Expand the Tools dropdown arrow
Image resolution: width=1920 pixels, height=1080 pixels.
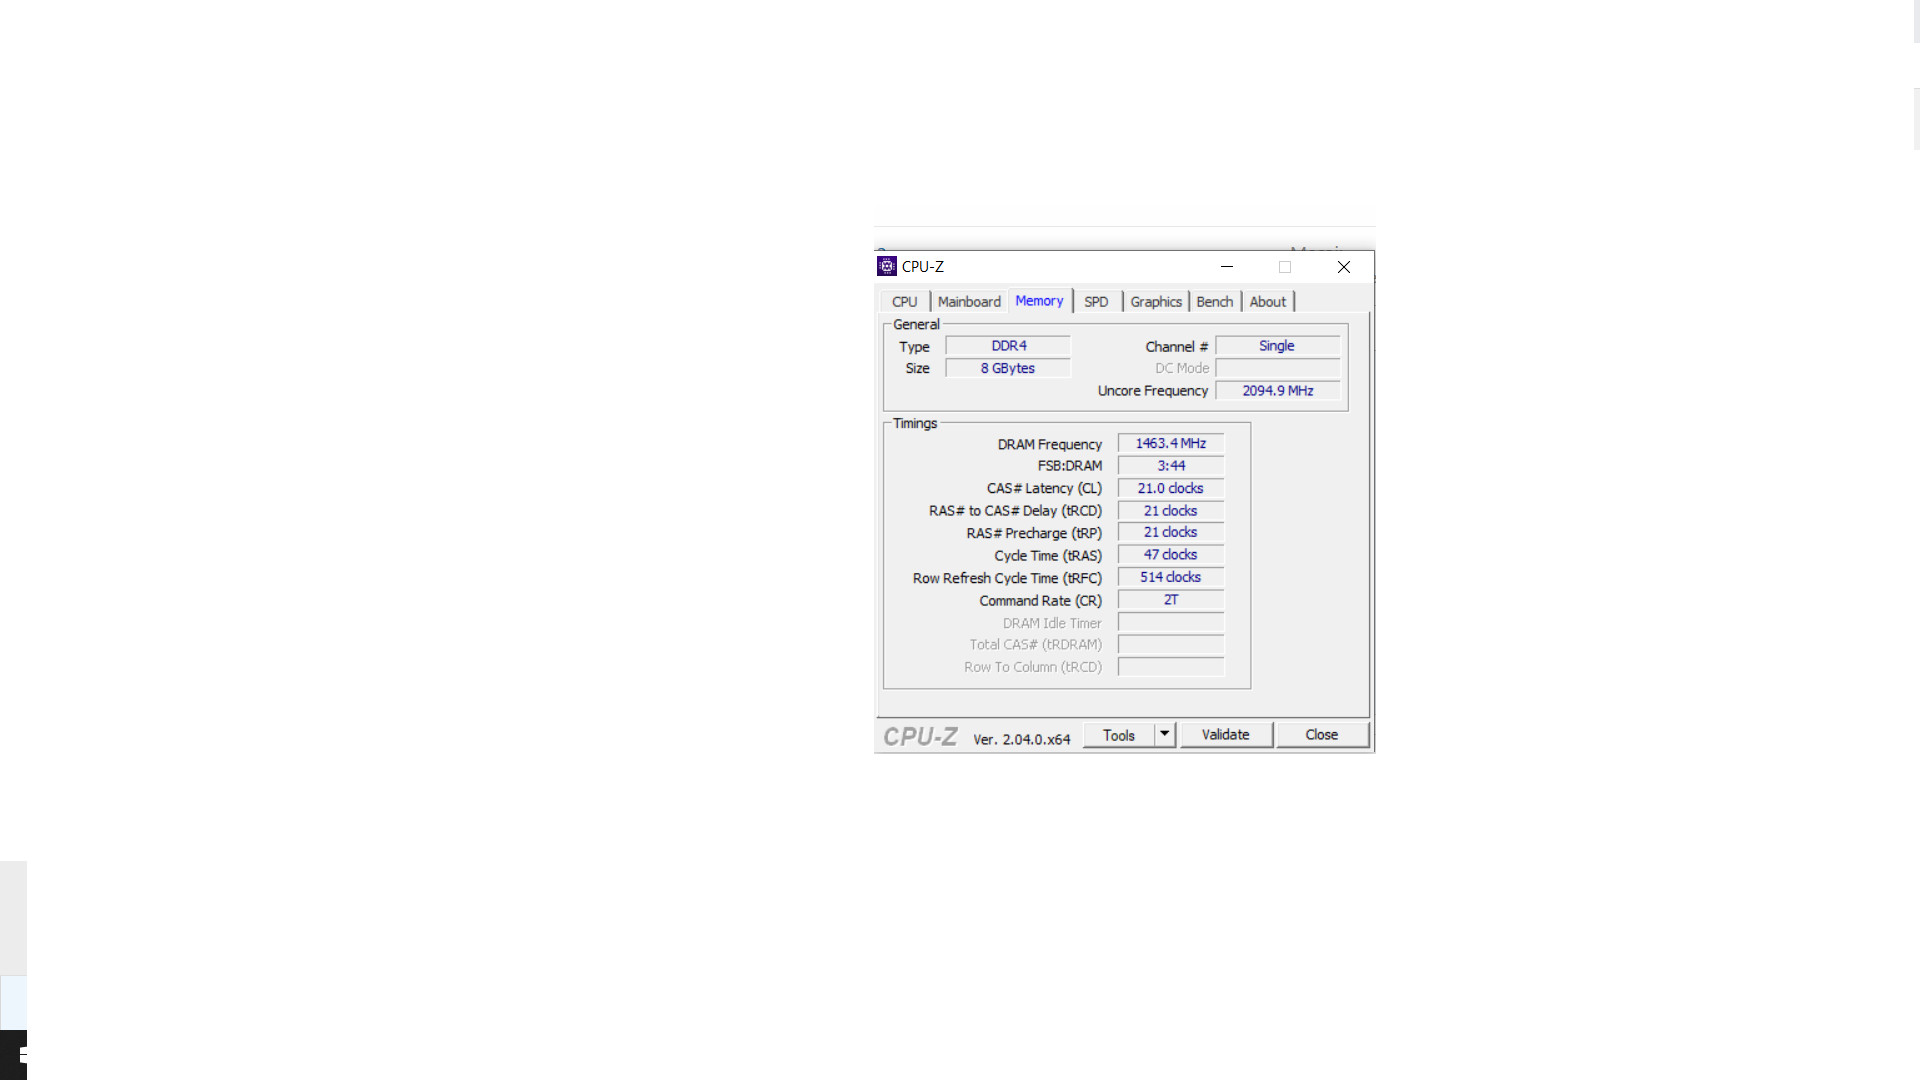(x=1164, y=735)
